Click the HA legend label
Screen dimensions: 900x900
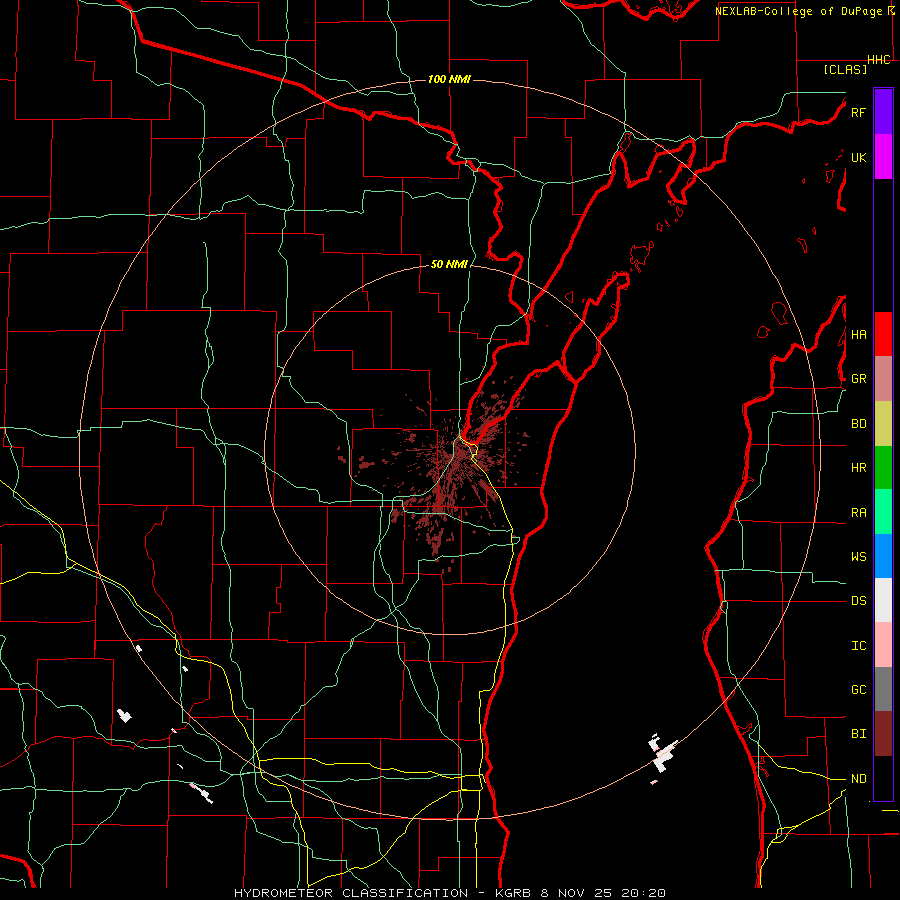[x=858, y=335]
